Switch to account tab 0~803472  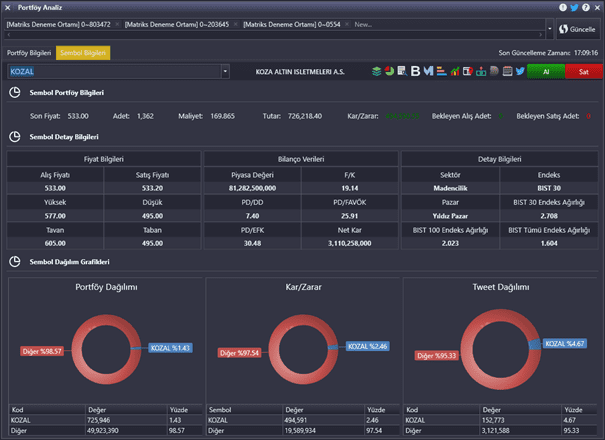[x=58, y=24]
